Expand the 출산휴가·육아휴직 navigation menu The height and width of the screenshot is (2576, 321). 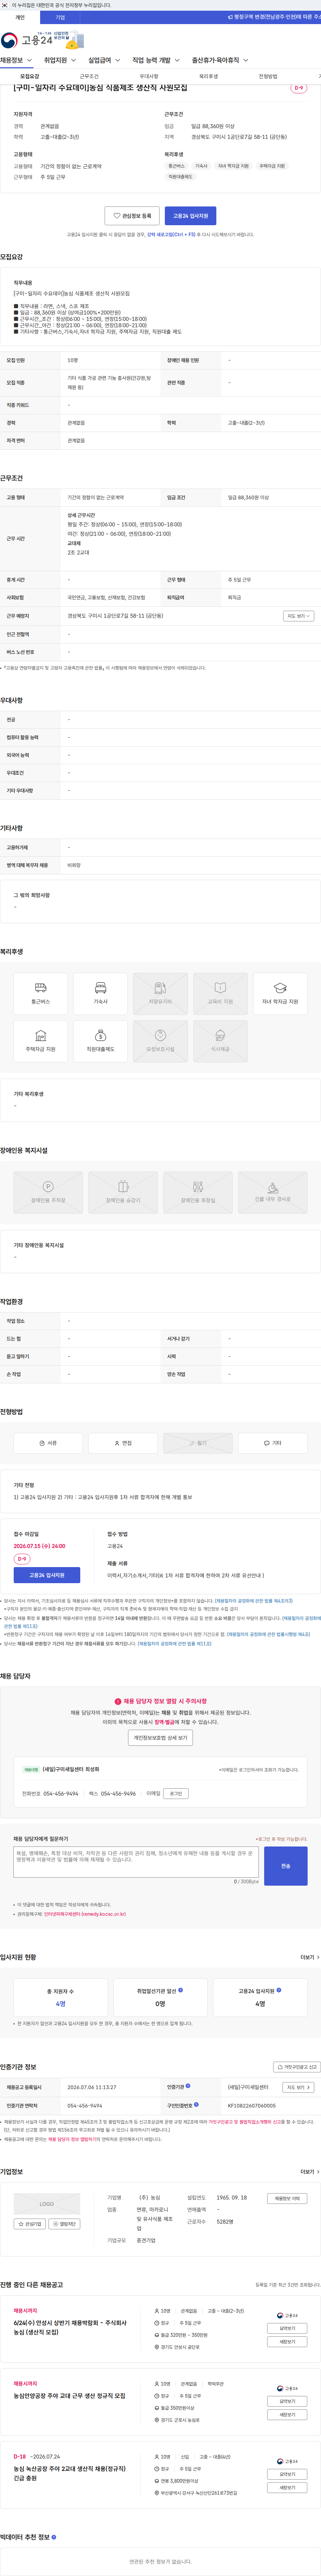(220, 60)
